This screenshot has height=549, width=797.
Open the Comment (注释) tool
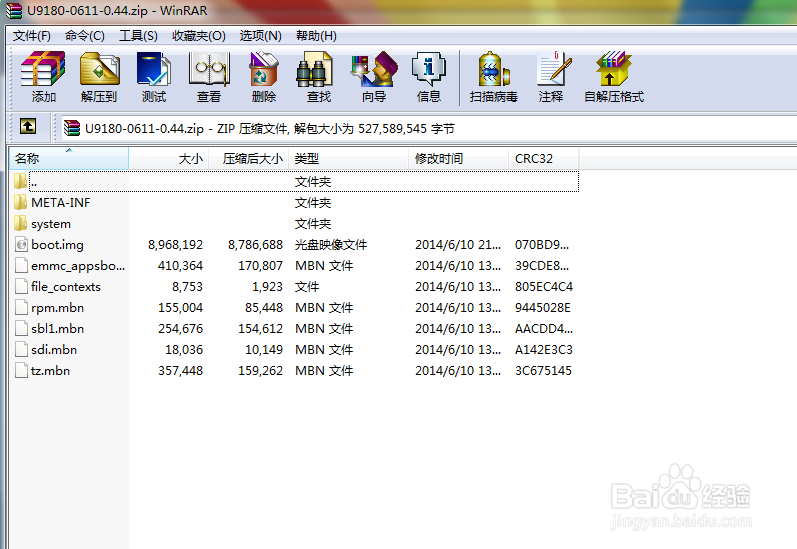(554, 69)
